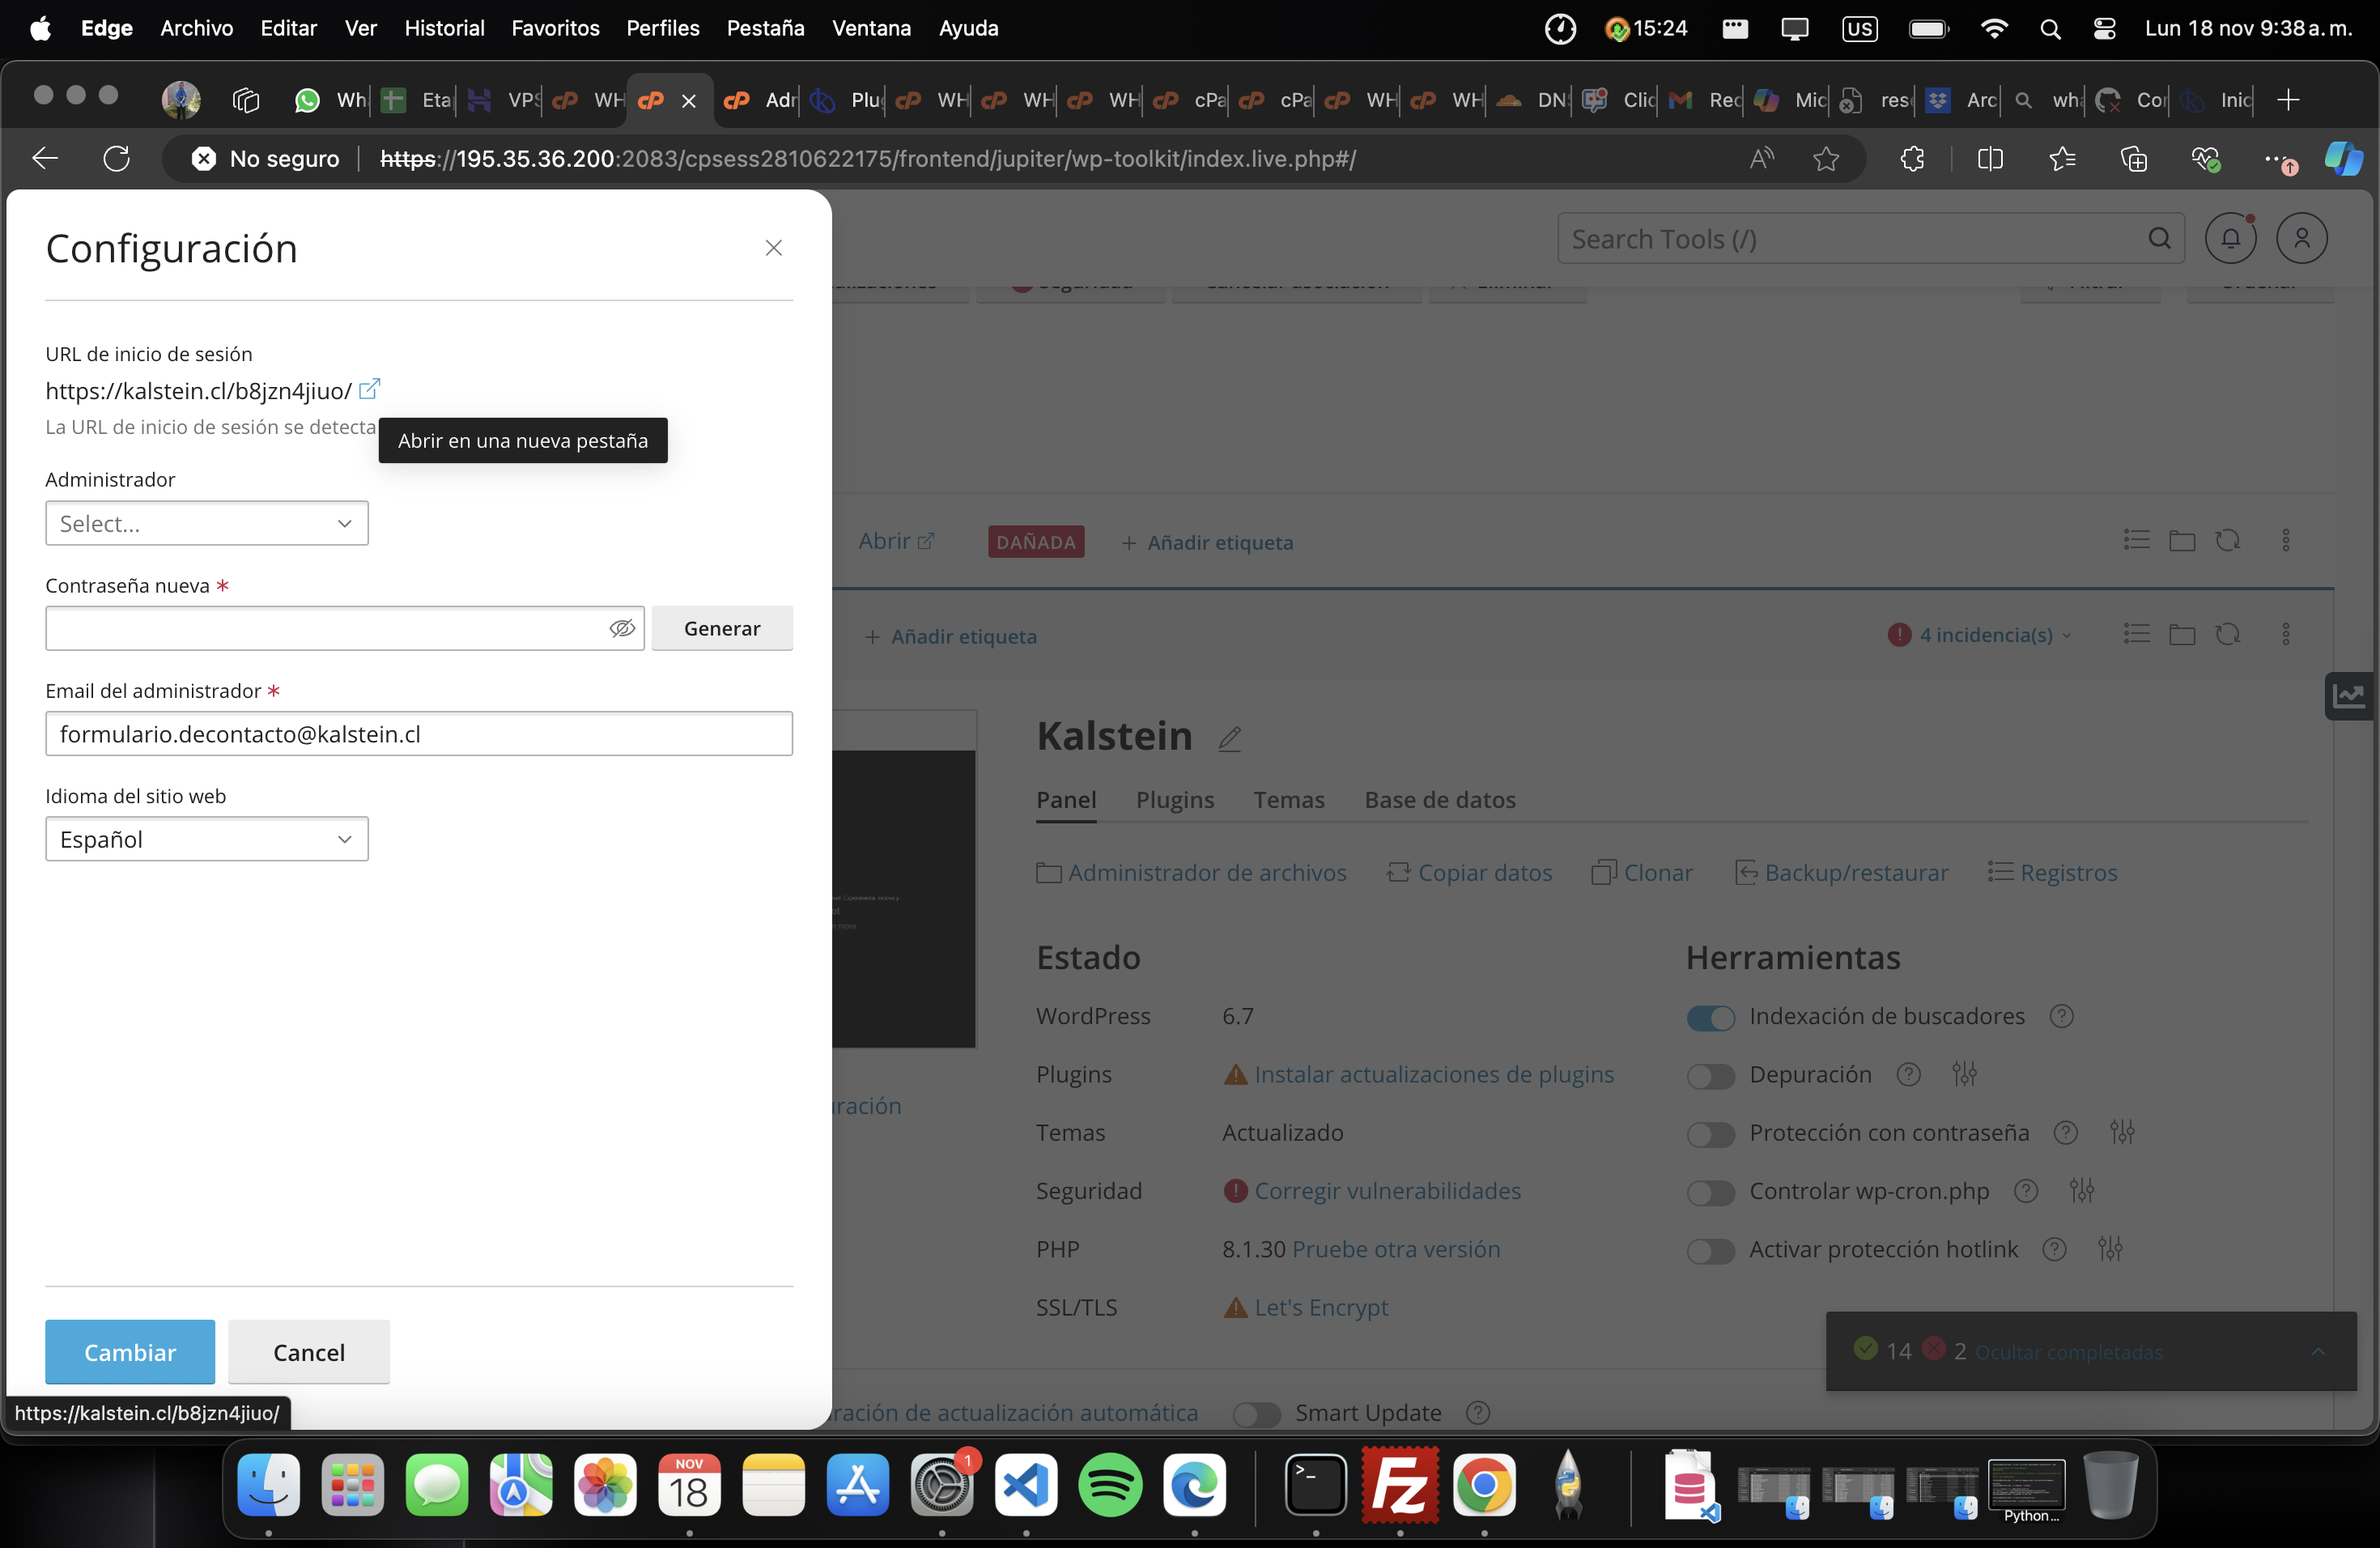This screenshot has width=2380, height=1548.
Task: Click Pruebe otra versión PHP link
Action: point(1396,1249)
